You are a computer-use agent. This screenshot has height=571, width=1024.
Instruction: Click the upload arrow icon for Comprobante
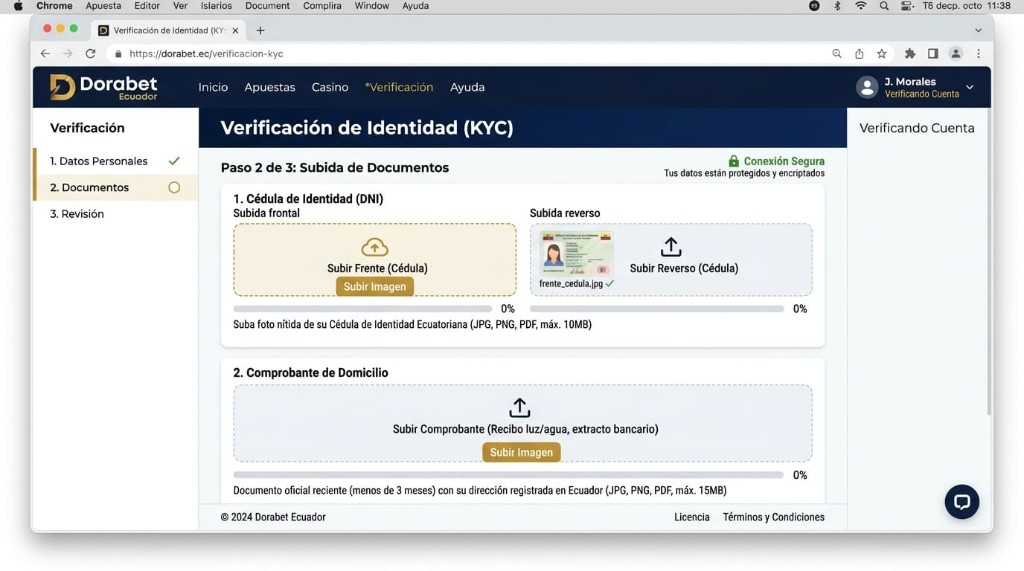[x=519, y=408]
